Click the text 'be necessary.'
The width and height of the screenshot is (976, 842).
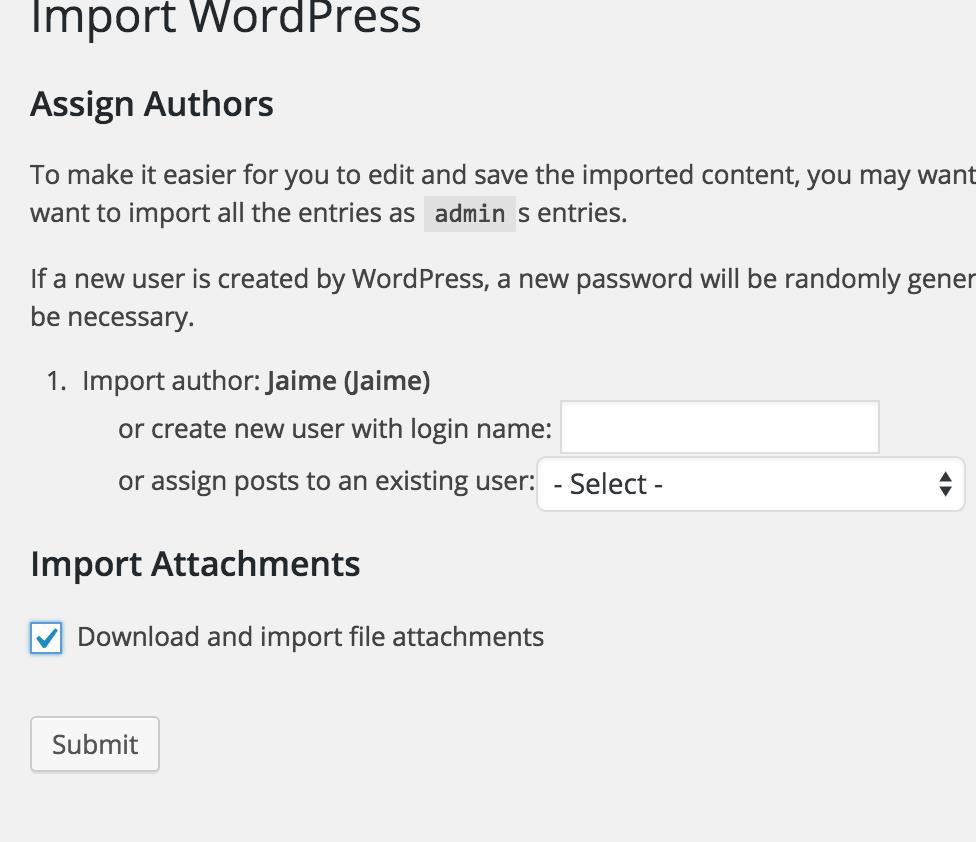tap(112, 317)
